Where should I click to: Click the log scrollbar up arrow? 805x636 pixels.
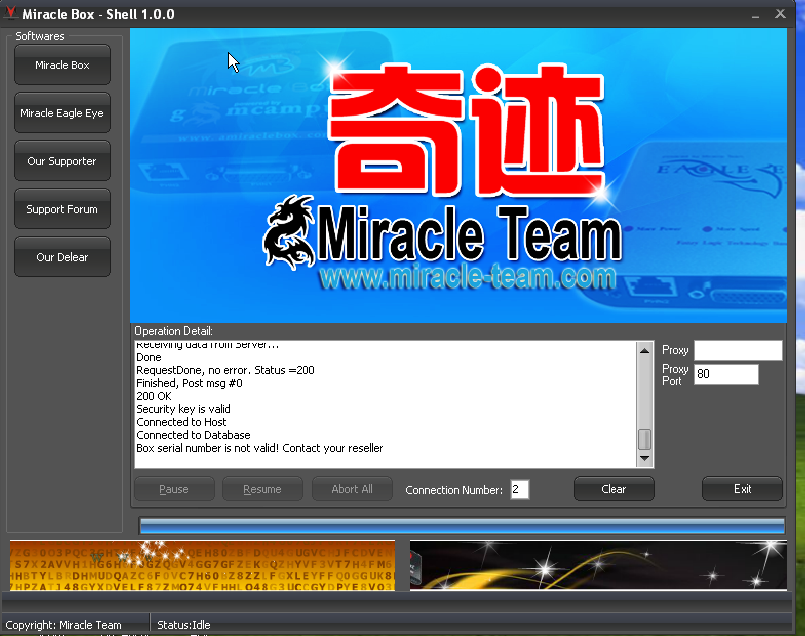644,351
